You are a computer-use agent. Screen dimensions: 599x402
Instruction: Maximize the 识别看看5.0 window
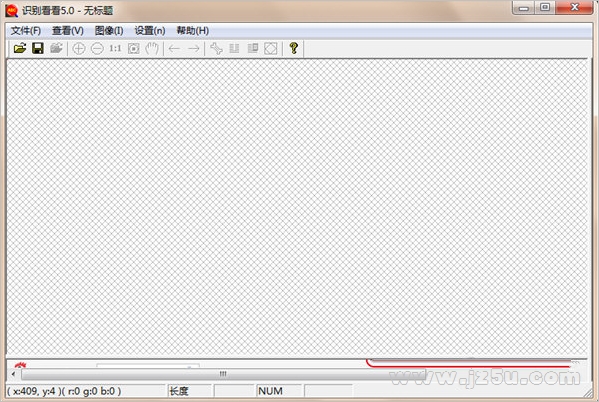click(545, 8)
